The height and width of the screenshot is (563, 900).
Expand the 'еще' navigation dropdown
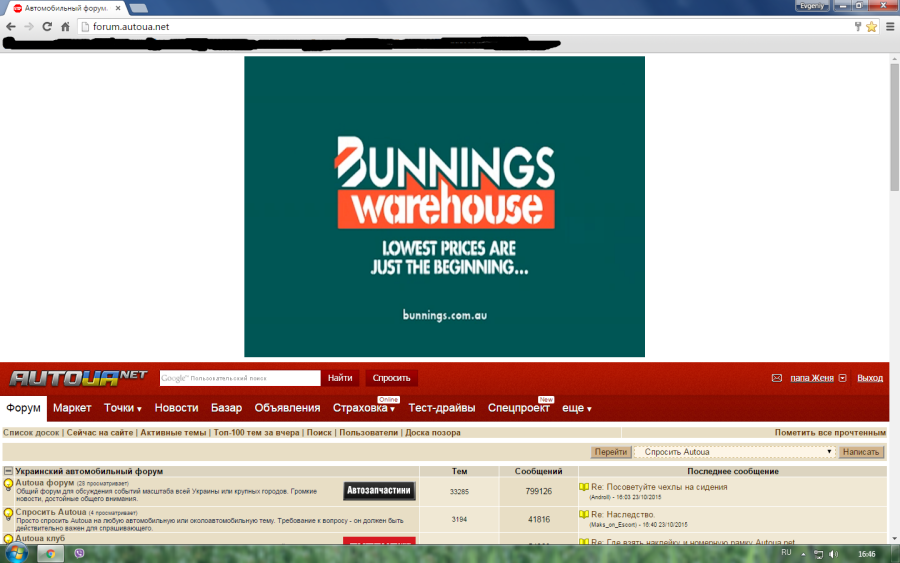tap(576, 408)
